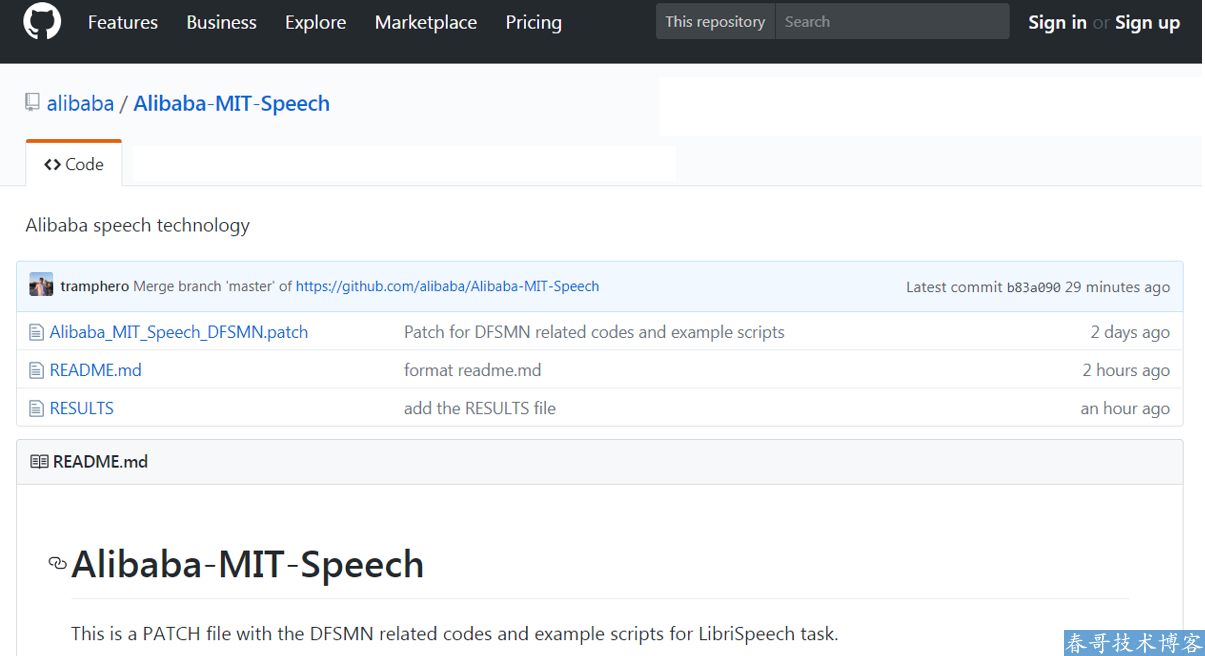Open commit hash b83a090
The image size is (1205, 656).
click(x=1033, y=287)
